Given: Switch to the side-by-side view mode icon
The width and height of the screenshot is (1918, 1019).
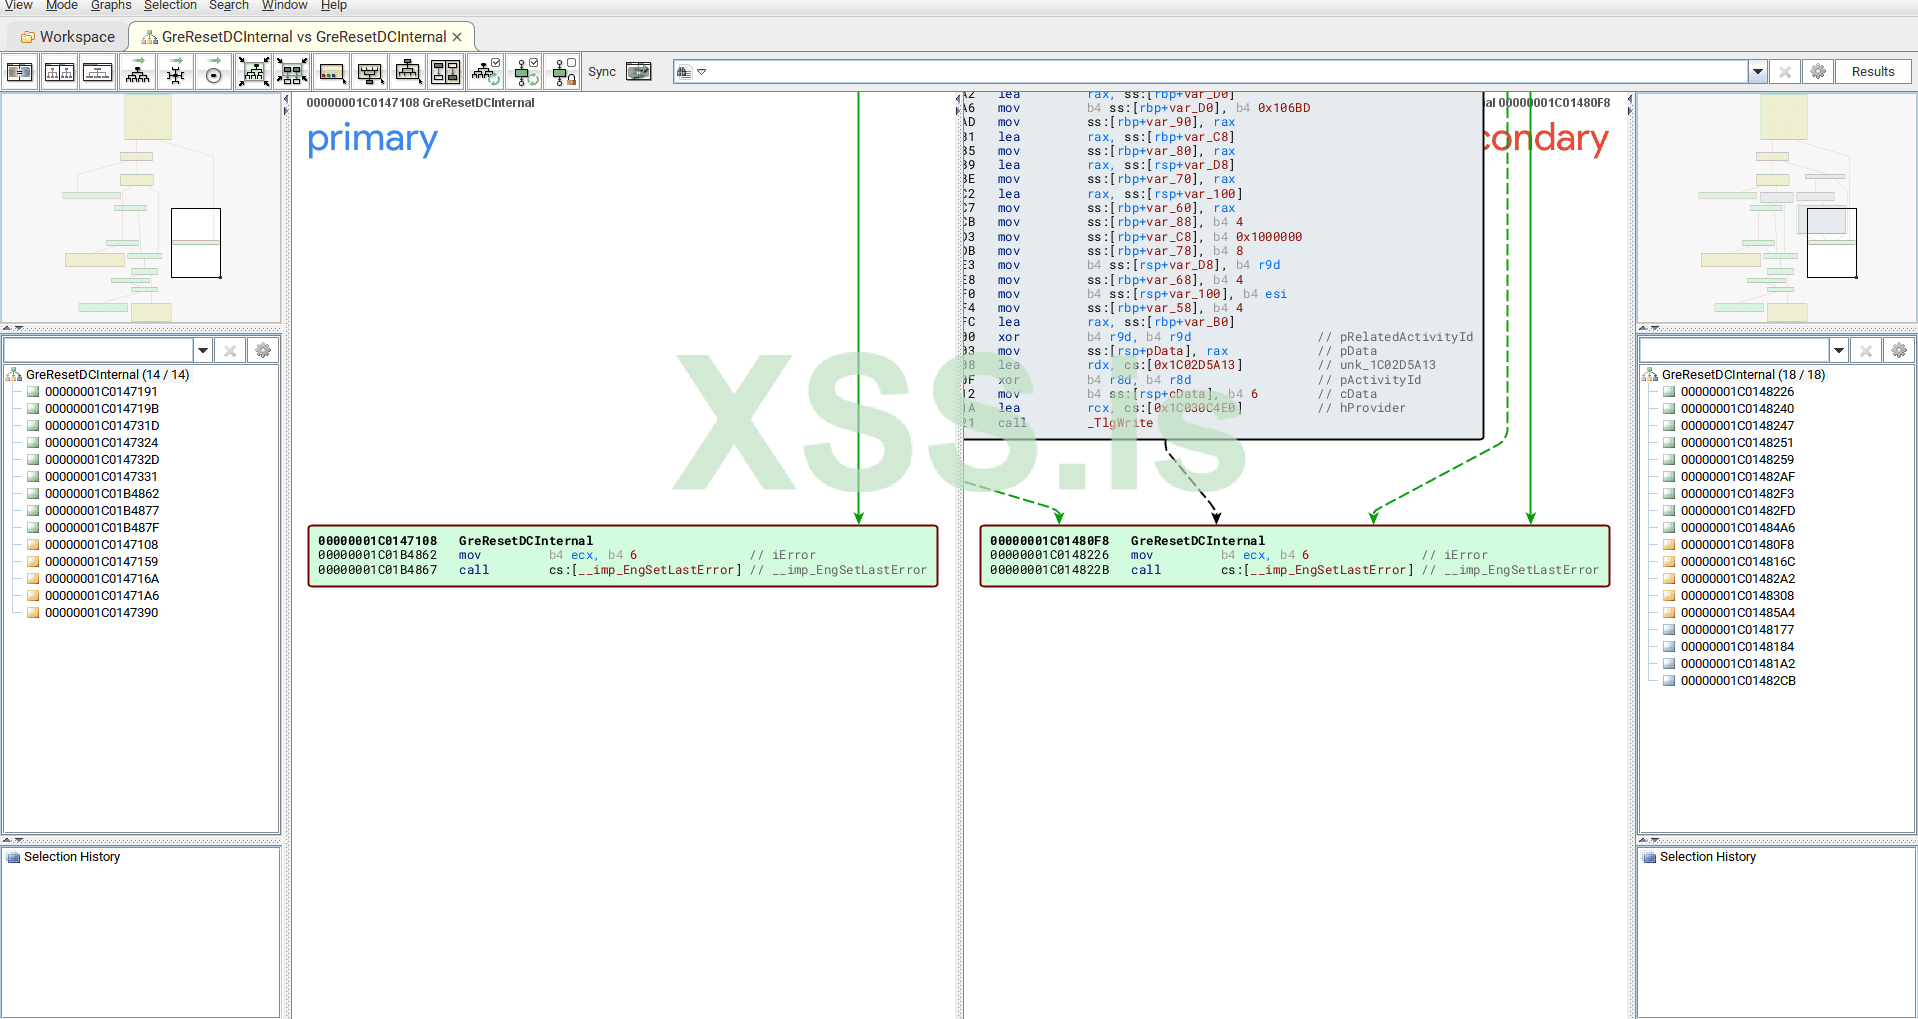Looking at the screenshot, I should [59, 72].
